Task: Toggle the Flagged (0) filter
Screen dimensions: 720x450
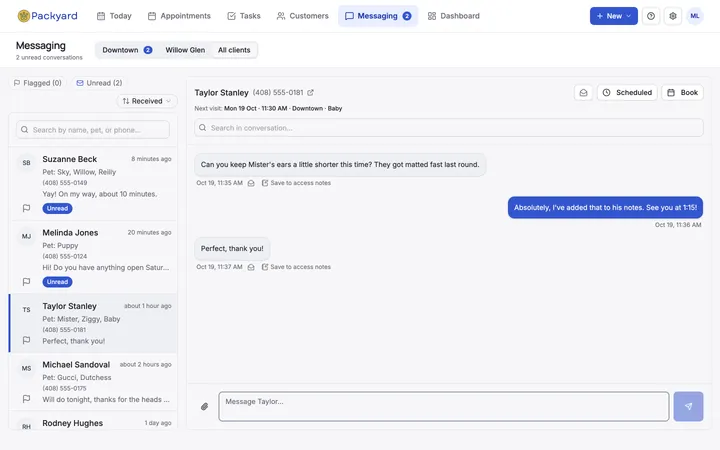Action: [38, 83]
